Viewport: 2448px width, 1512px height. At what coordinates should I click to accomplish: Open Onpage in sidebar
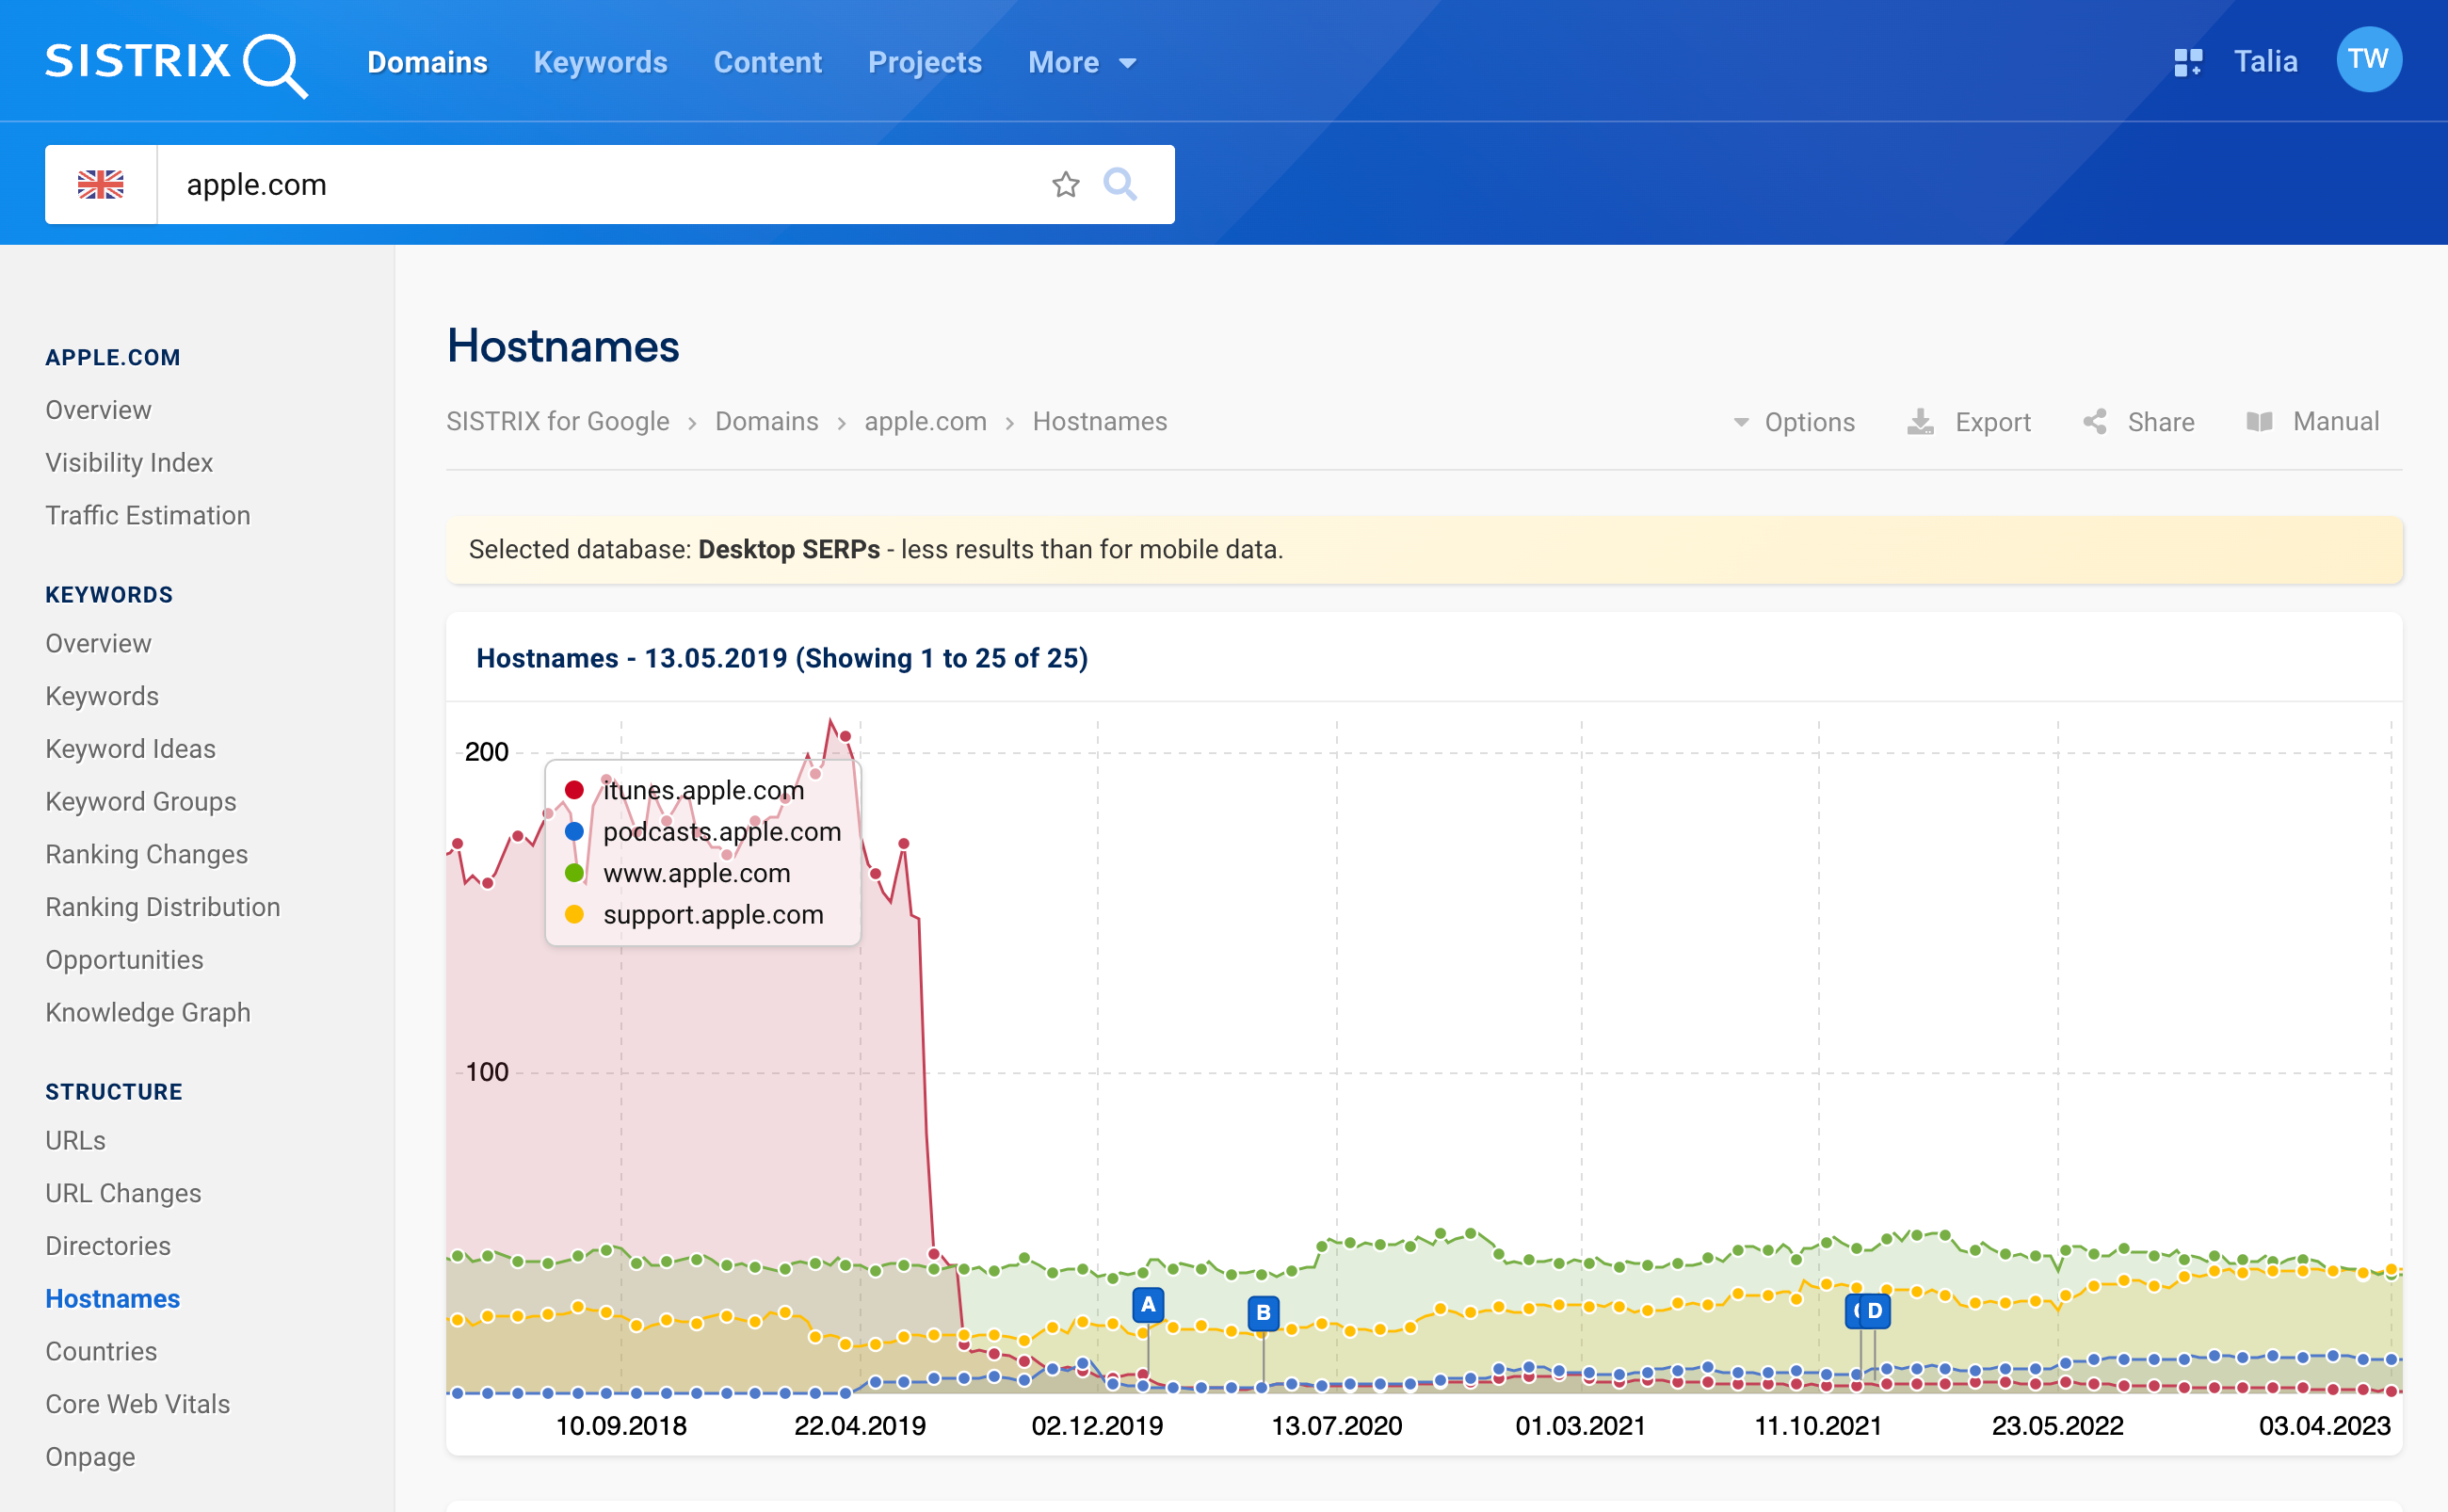90,1457
